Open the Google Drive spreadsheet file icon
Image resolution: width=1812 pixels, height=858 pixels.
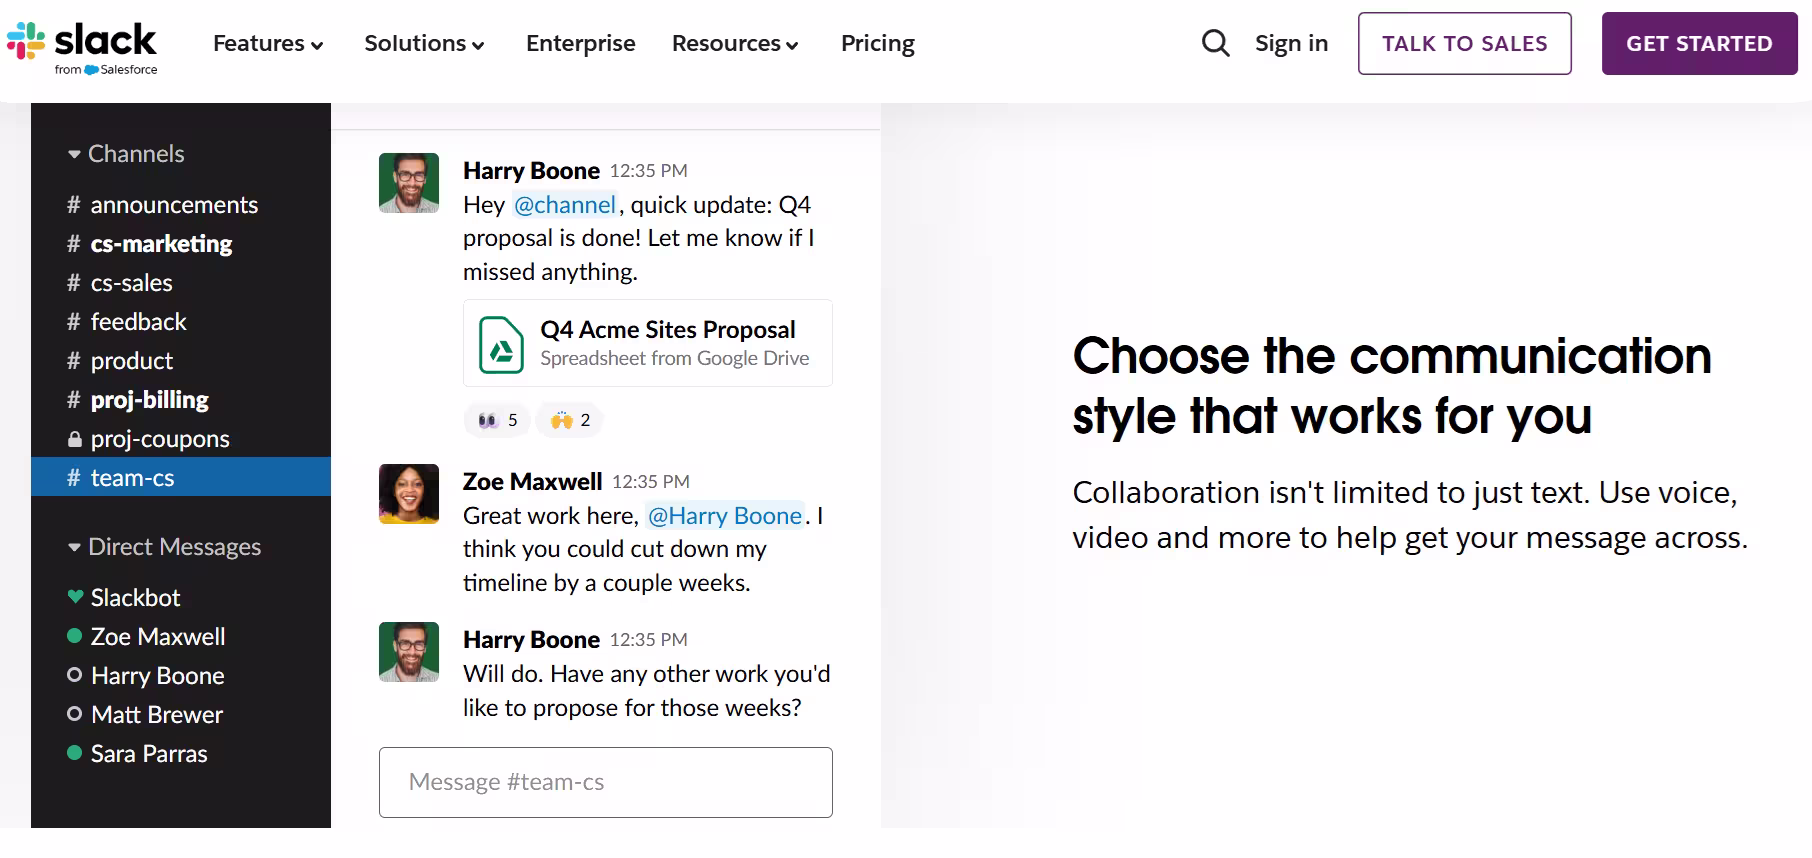(501, 345)
